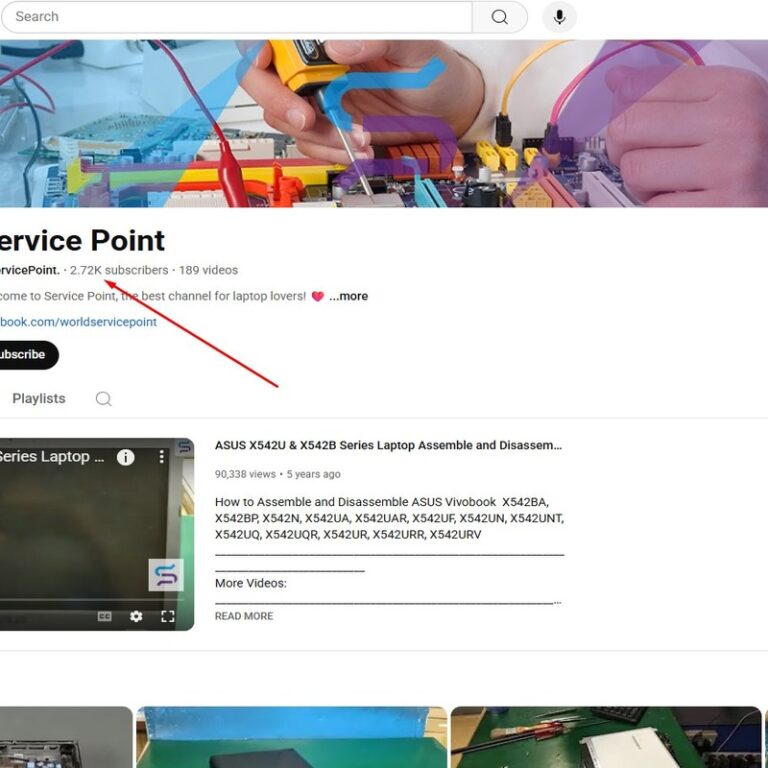Expand video description via READ MORE
This screenshot has width=768, height=768.
(244, 616)
